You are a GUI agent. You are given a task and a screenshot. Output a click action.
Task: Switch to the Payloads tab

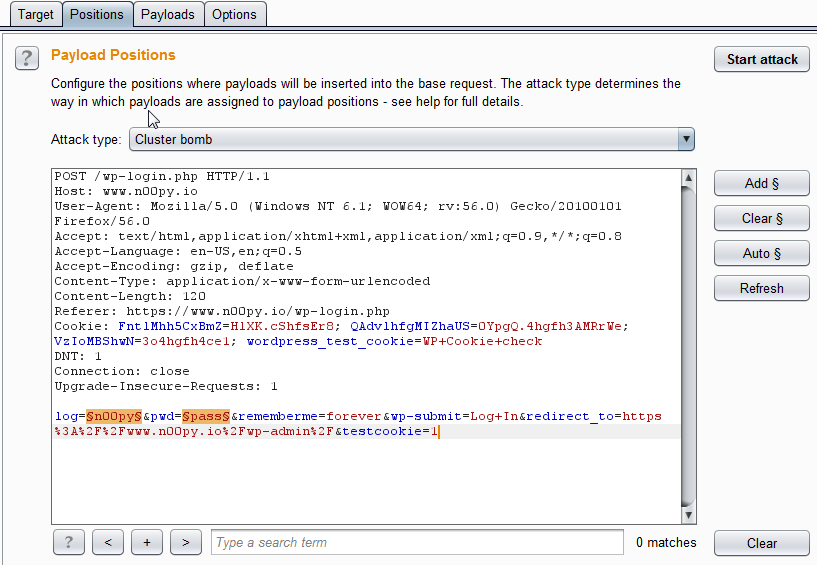[x=168, y=14]
